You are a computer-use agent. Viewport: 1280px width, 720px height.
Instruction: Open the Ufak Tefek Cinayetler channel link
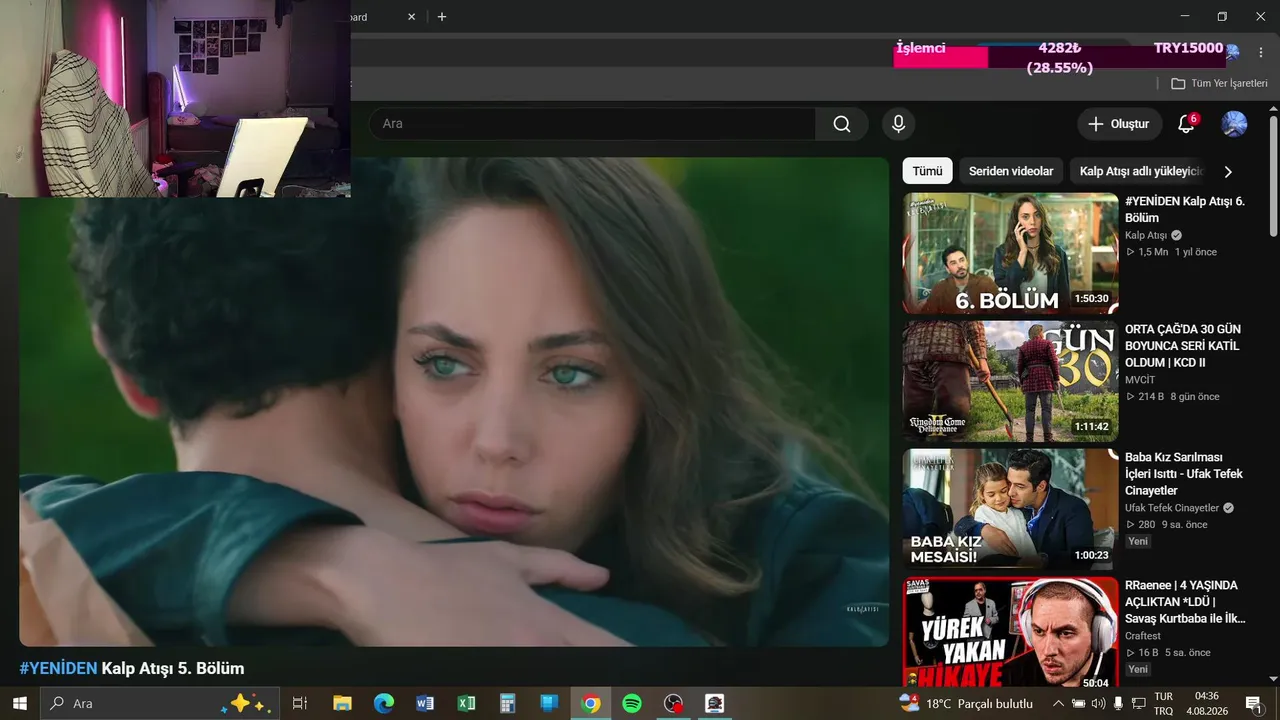(x=1172, y=508)
